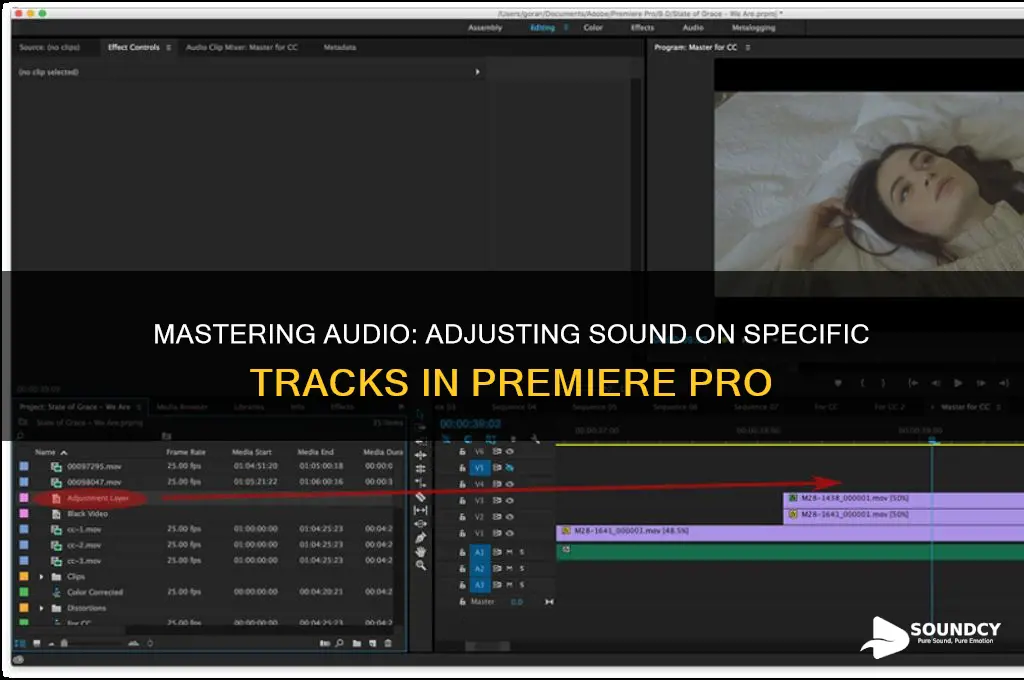
Task: Create a New Bin in project panel
Action: click(357, 643)
